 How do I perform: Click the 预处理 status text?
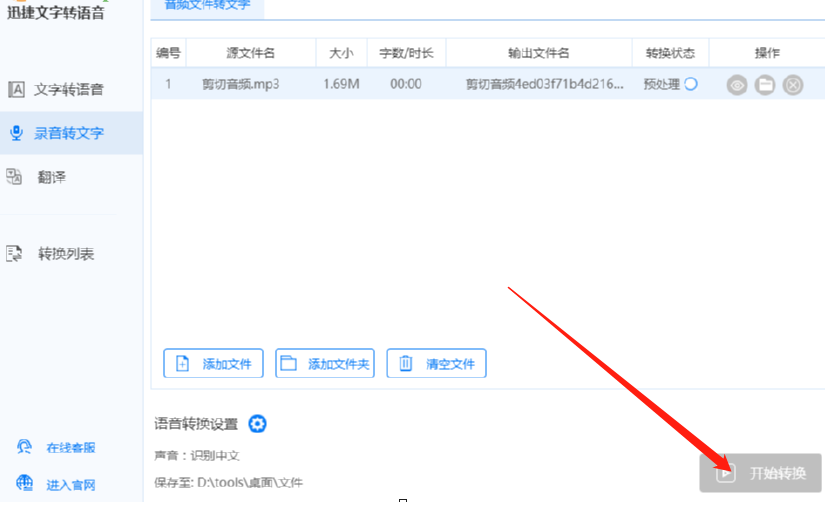(661, 84)
